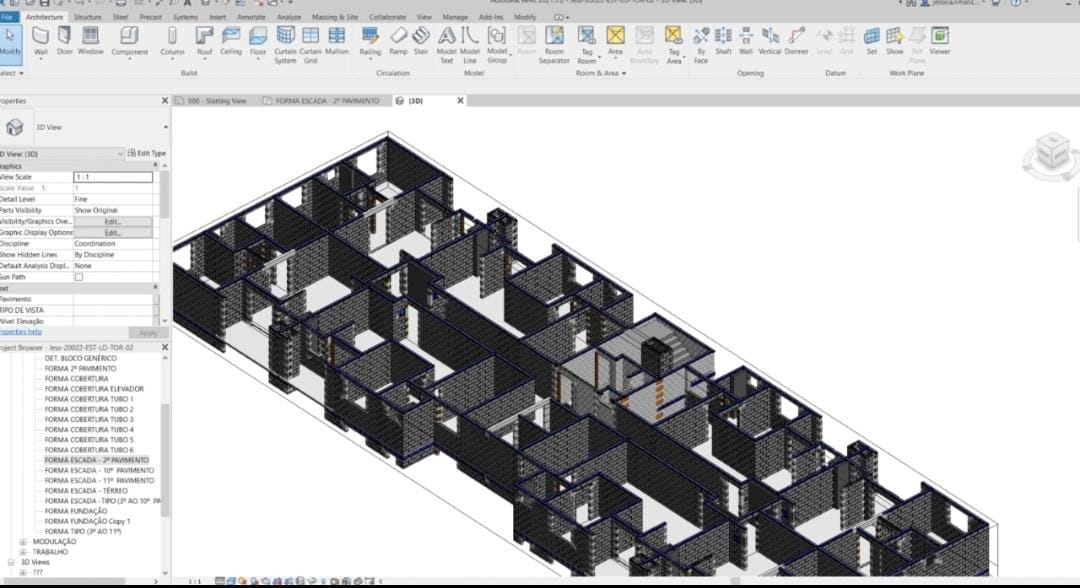
Task: Select FORMA FUNDAÇÃO in Project Browser
Action: point(76,511)
